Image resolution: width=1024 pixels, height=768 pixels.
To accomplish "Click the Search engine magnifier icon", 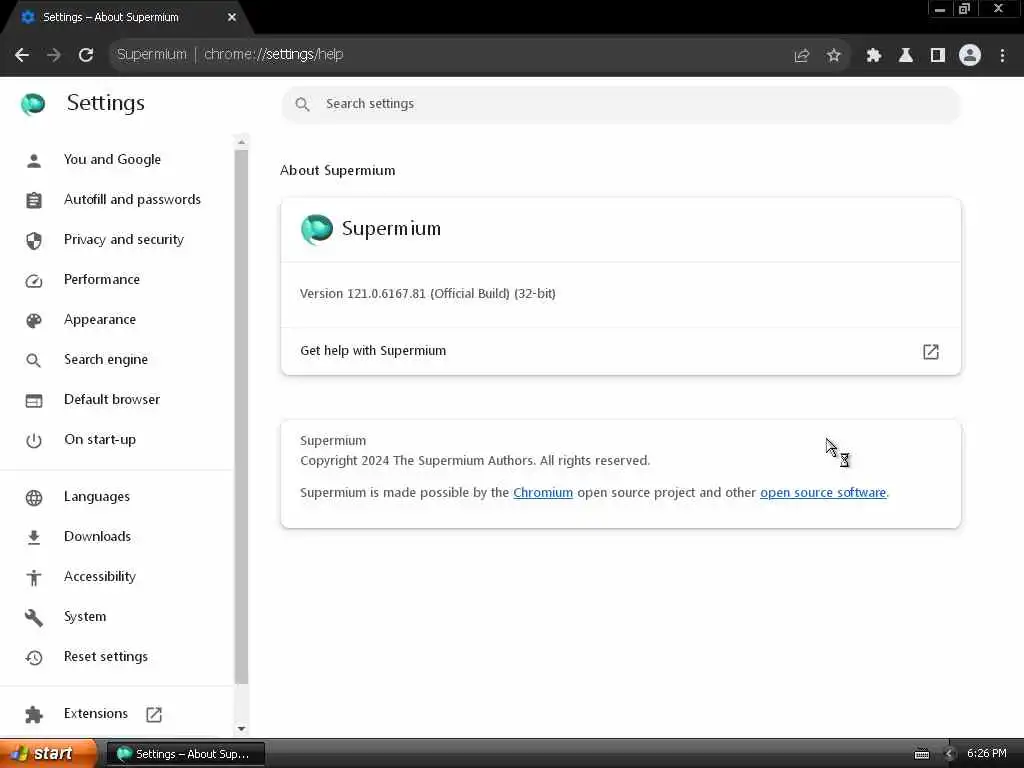I will point(33,360).
